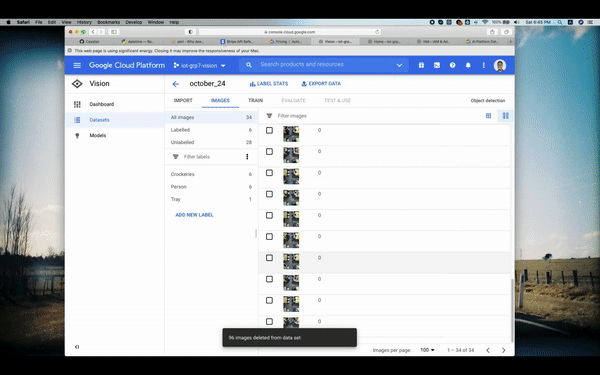This screenshot has height=375, width=600.
Task: Open Safari History menu
Action: coord(84,22)
